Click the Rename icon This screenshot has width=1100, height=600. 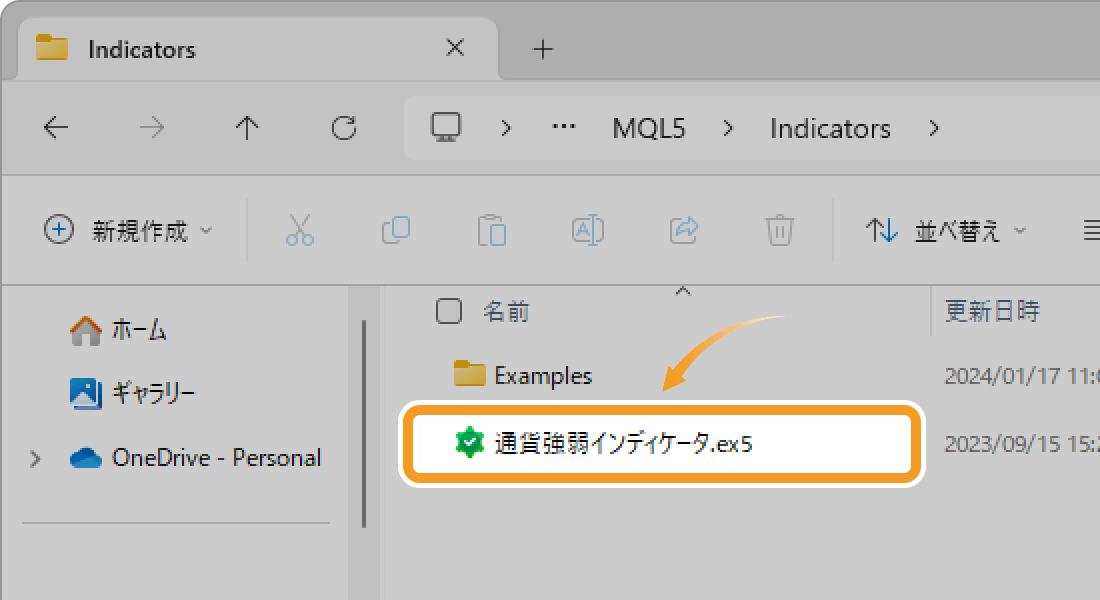tap(587, 230)
